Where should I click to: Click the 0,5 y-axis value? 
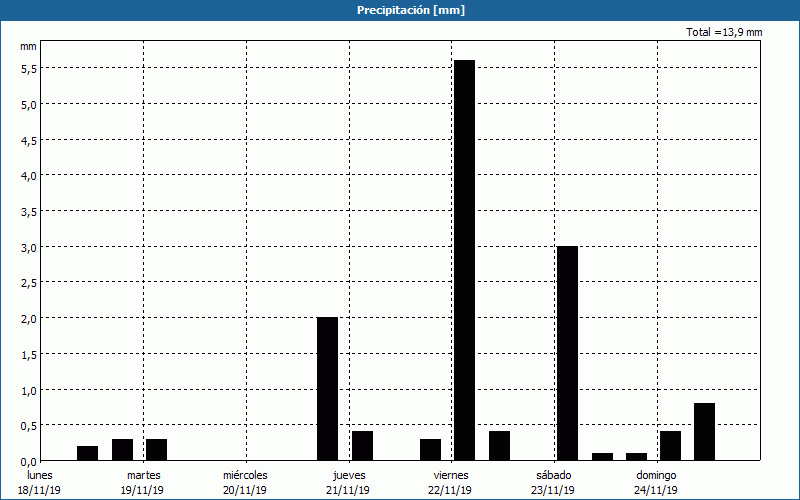point(29,426)
